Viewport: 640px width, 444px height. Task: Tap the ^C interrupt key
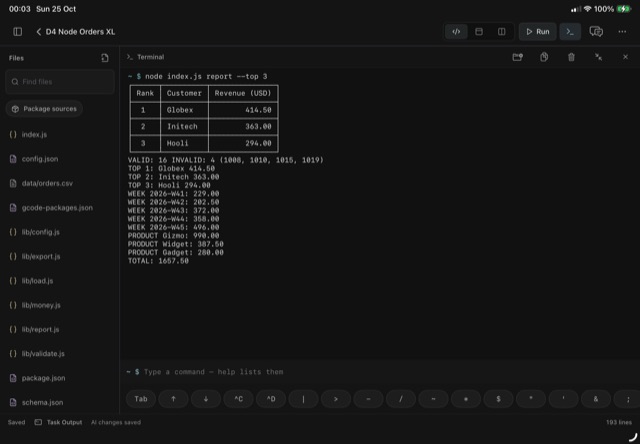(238, 399)
